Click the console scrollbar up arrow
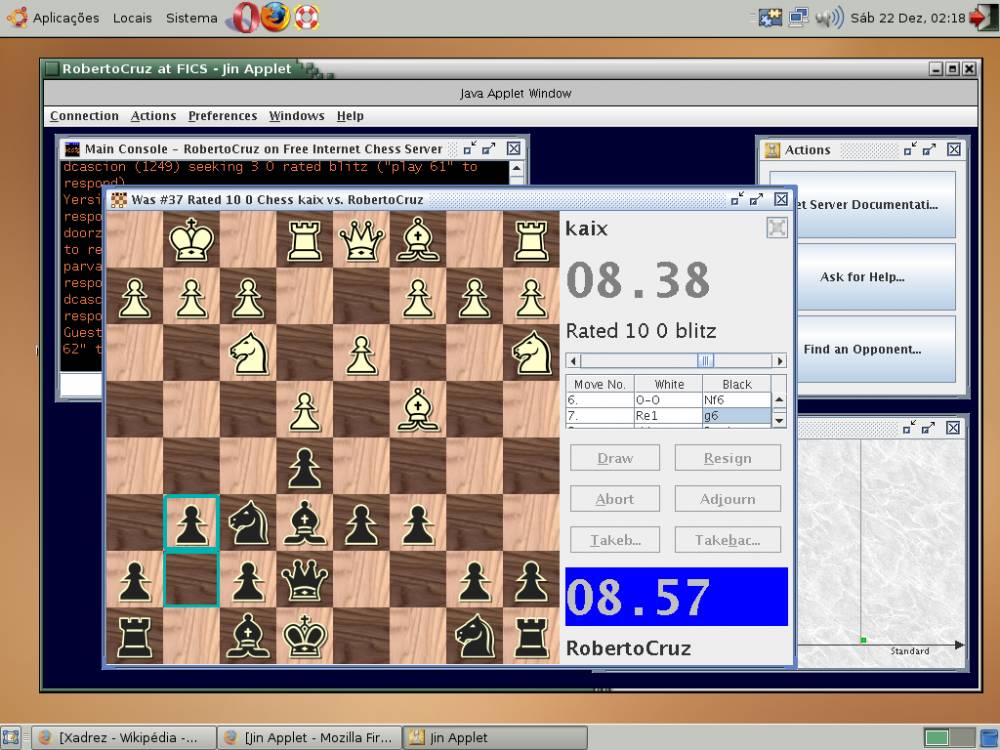 pos(517,168)
